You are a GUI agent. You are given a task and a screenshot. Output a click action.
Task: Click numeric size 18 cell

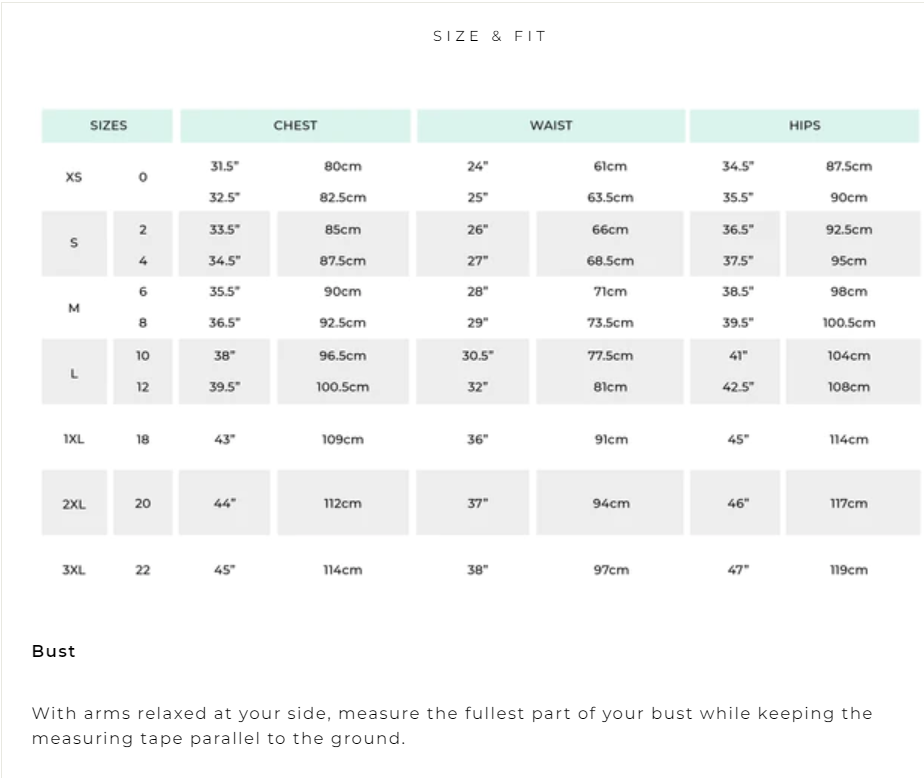(143, 439)
